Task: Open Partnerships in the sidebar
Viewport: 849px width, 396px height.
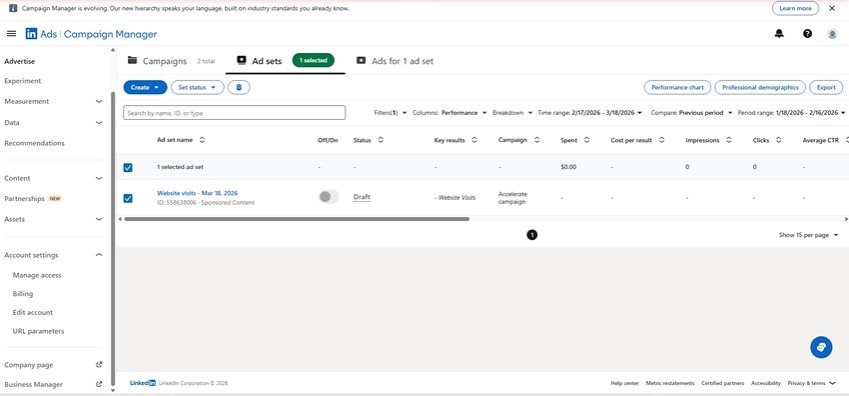Action: tap(24, 198)
